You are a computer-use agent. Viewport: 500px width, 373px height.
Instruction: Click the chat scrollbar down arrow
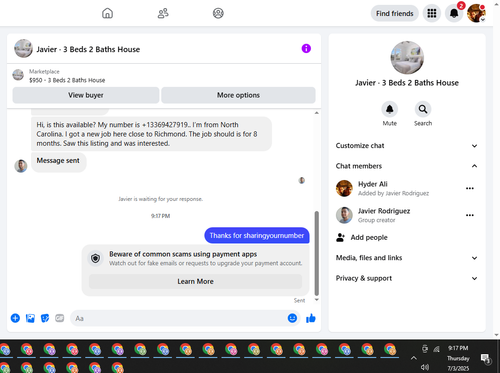tap(317, 299)
